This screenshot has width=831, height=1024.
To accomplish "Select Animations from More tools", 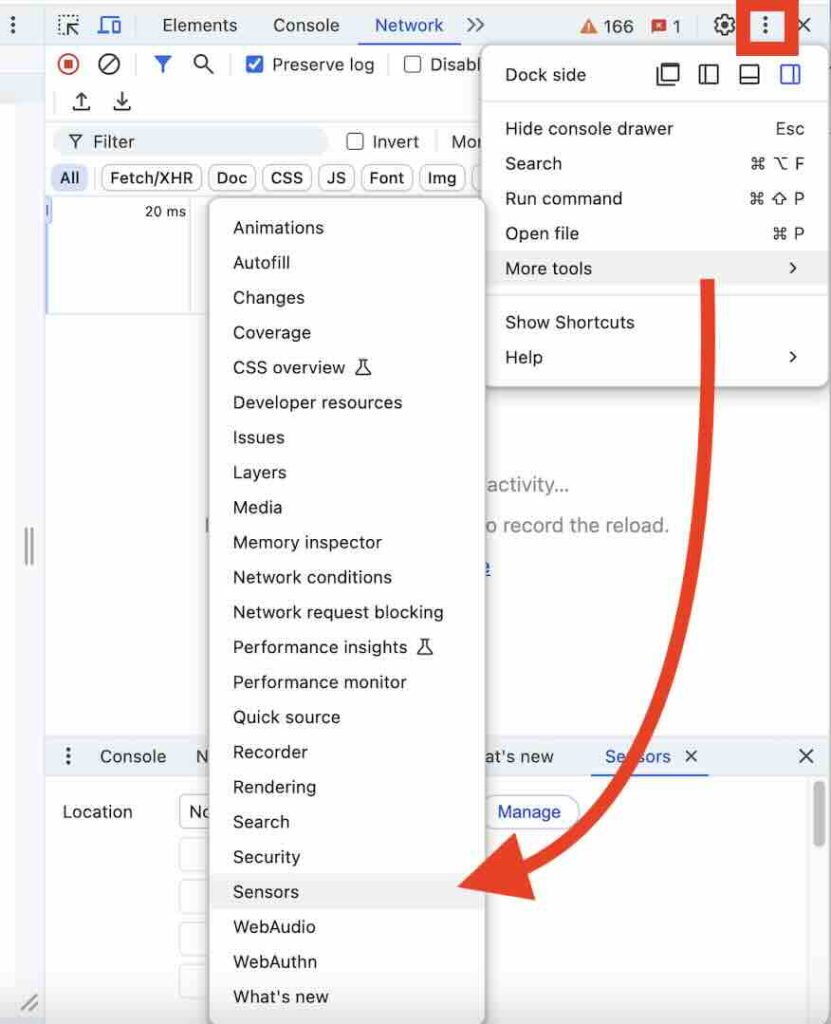I will [347, 227].
